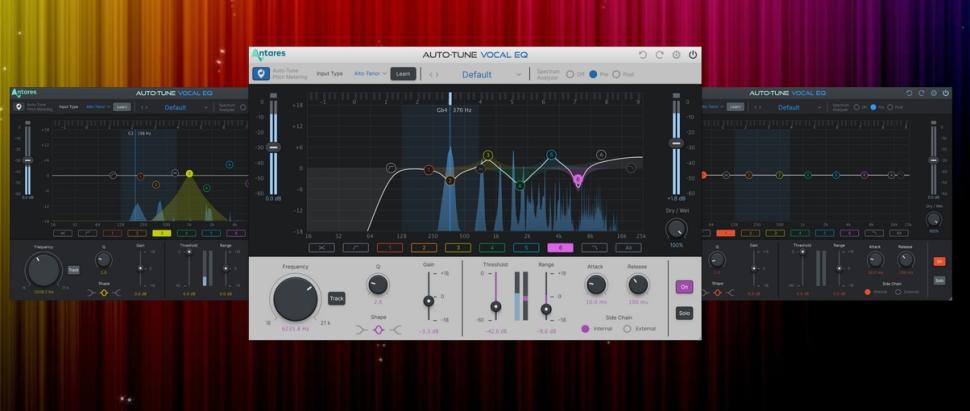Select band 4 tab below the EQ graph
970x411 pixels.
pos(491,247)
